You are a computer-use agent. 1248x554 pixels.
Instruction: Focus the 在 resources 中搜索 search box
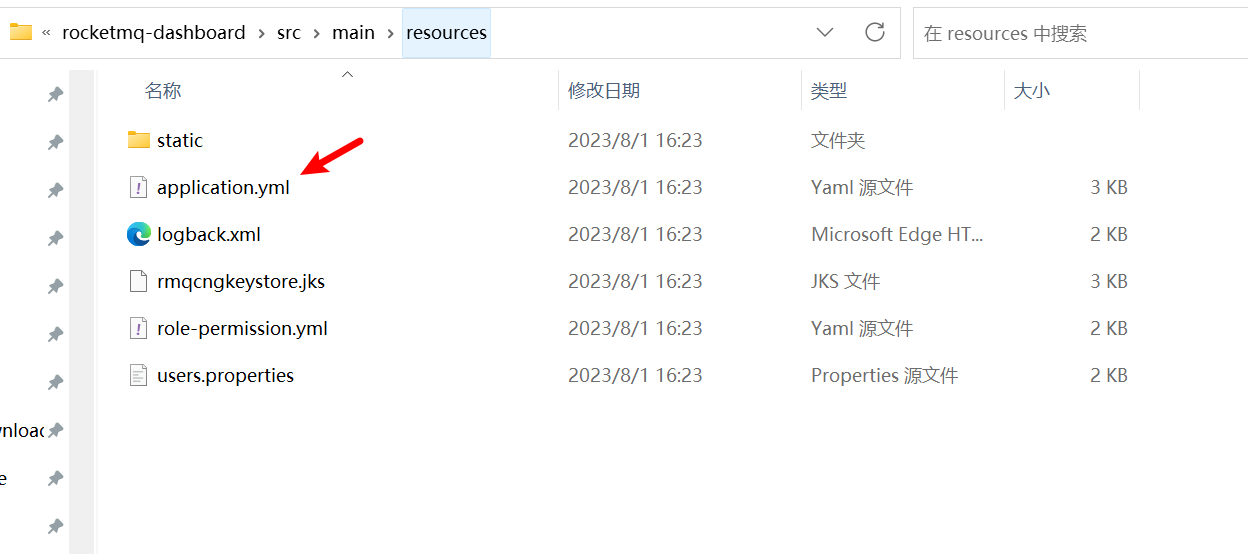pos(1080,33)
